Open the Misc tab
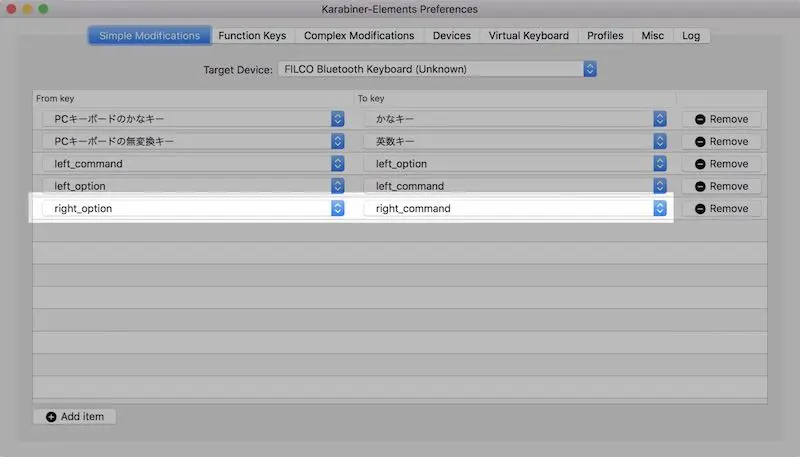800x457 pixels. (x=653, y=36)
